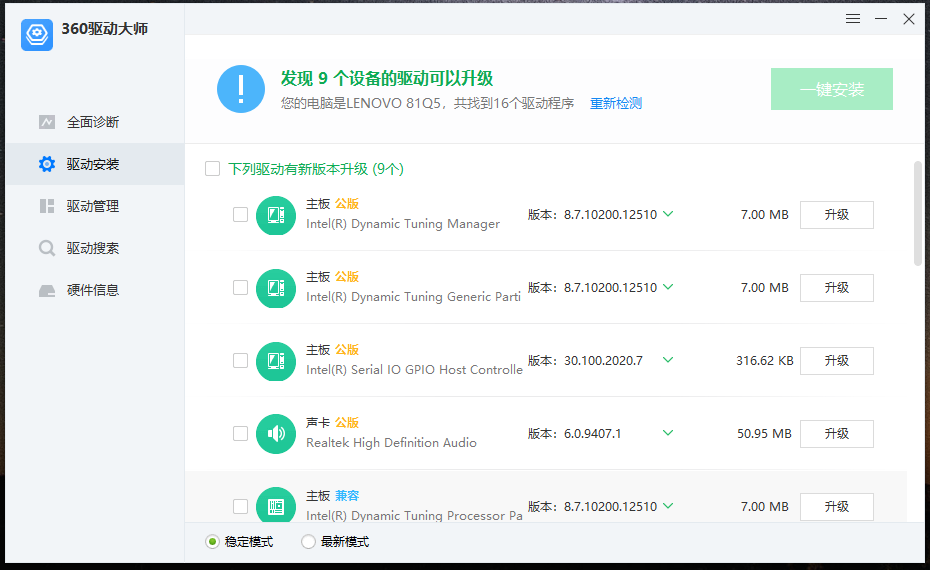930x570 pixels.
Task: Click the Realtek High Definition Audio name
Action: pyautogui.click(x=391, y=442)
